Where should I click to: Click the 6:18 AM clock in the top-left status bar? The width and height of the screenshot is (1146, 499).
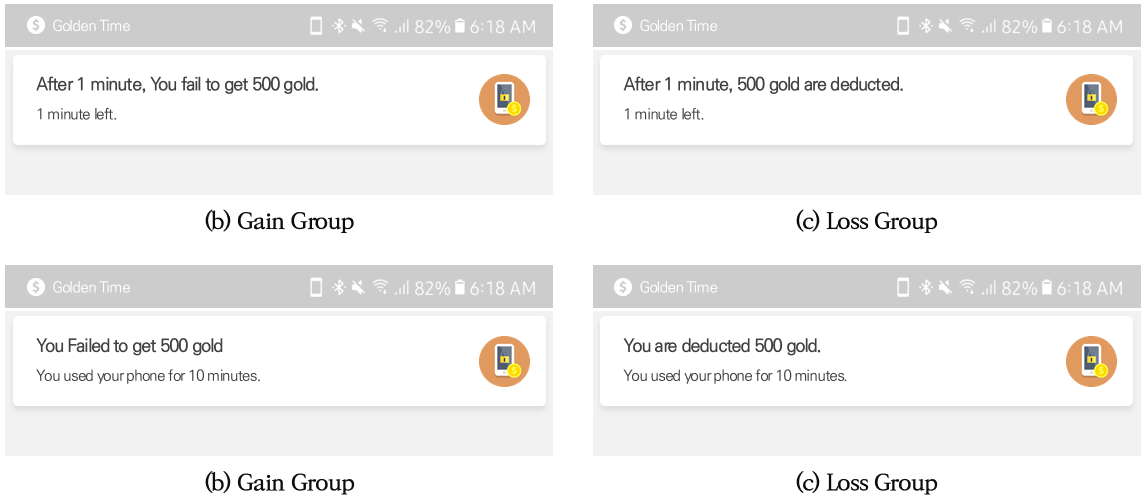coord(503,26)
